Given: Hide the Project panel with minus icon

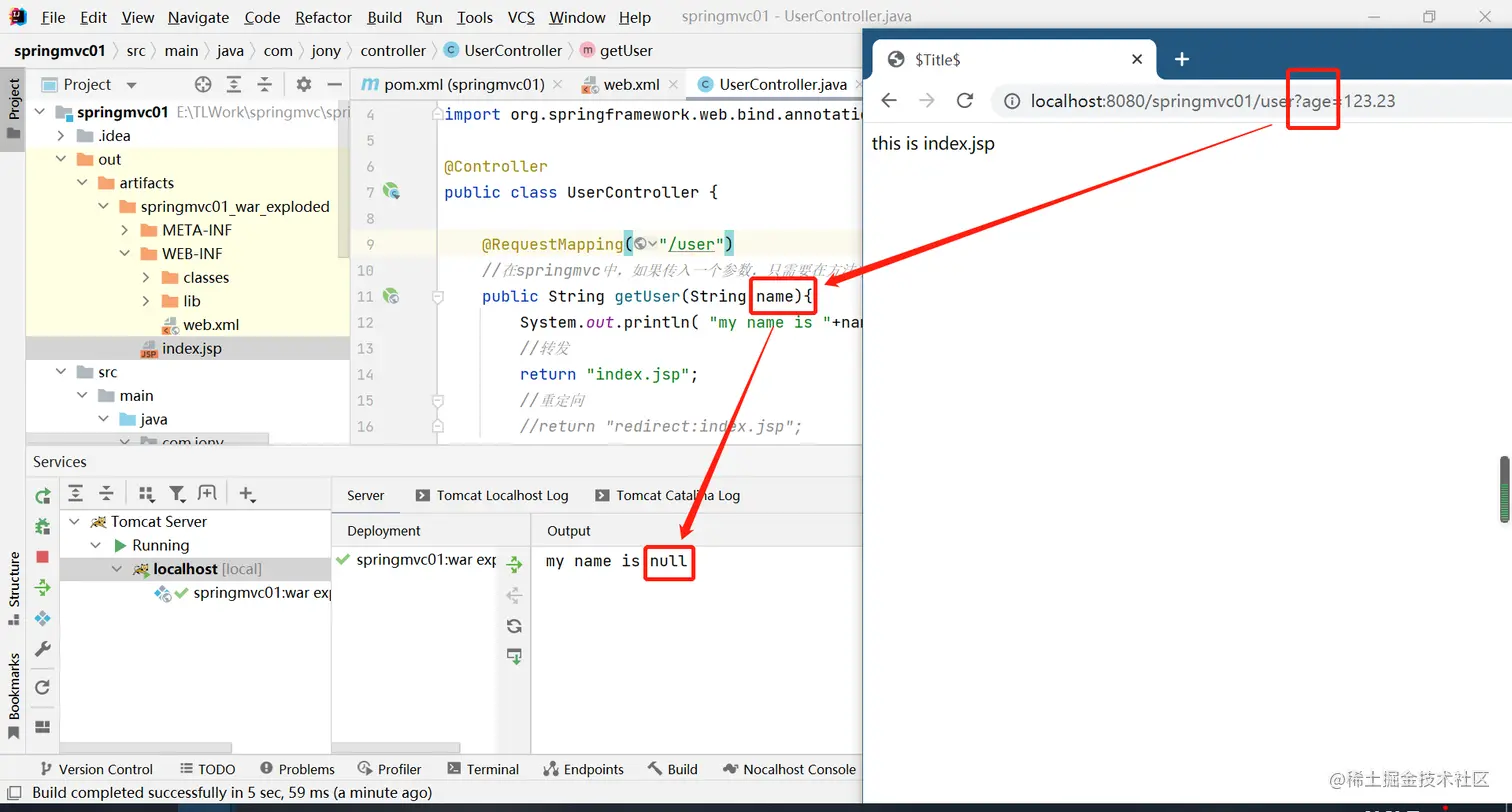Looking at the screenshot, I should click(x=334, y=85).
